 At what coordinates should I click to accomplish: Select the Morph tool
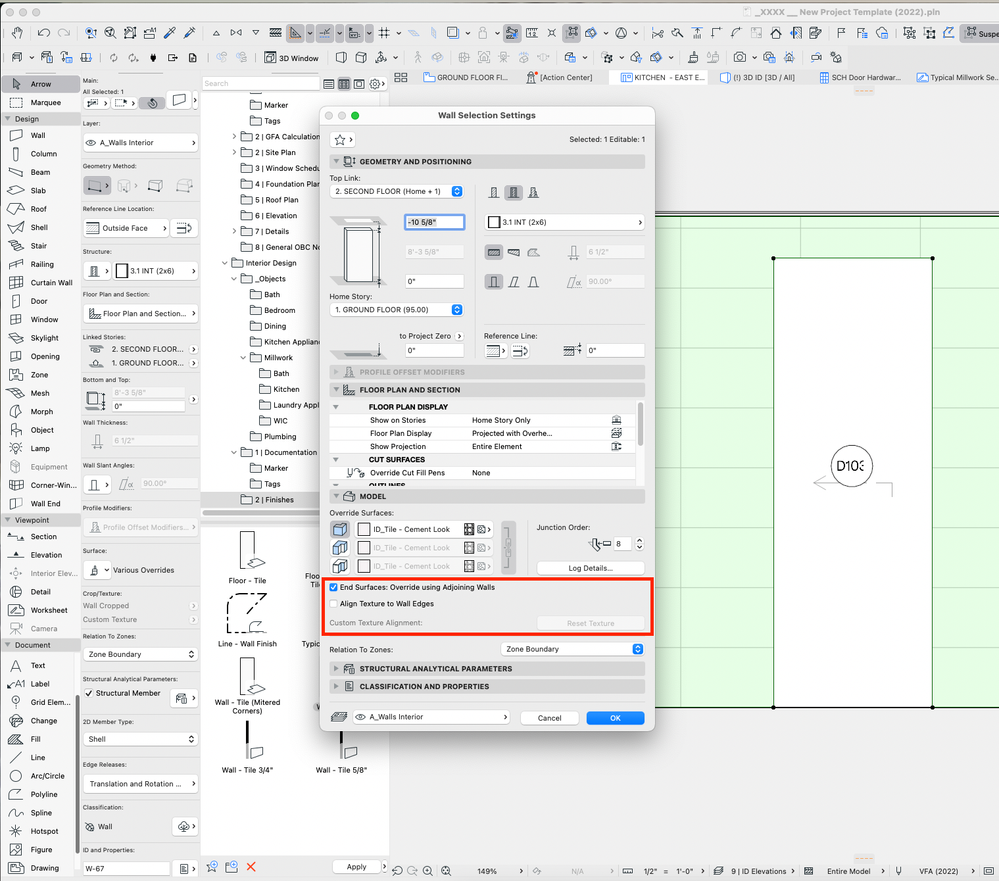41,411
